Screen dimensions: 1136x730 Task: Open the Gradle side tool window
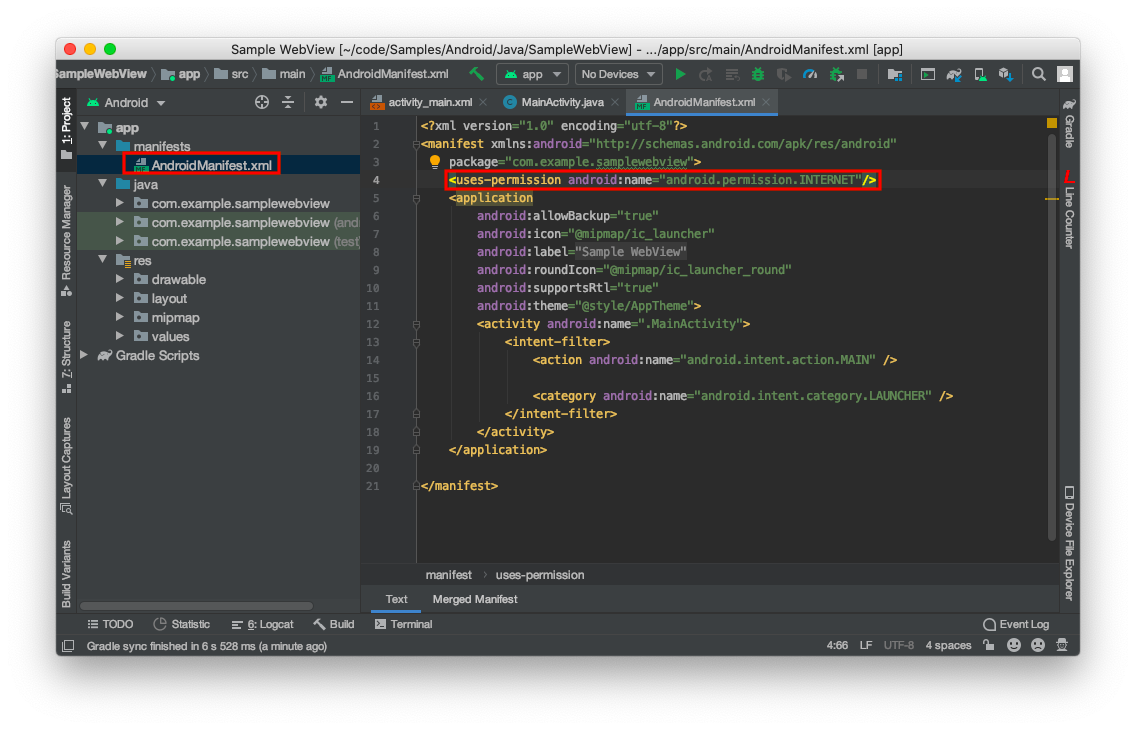(x=1069, y=122)
